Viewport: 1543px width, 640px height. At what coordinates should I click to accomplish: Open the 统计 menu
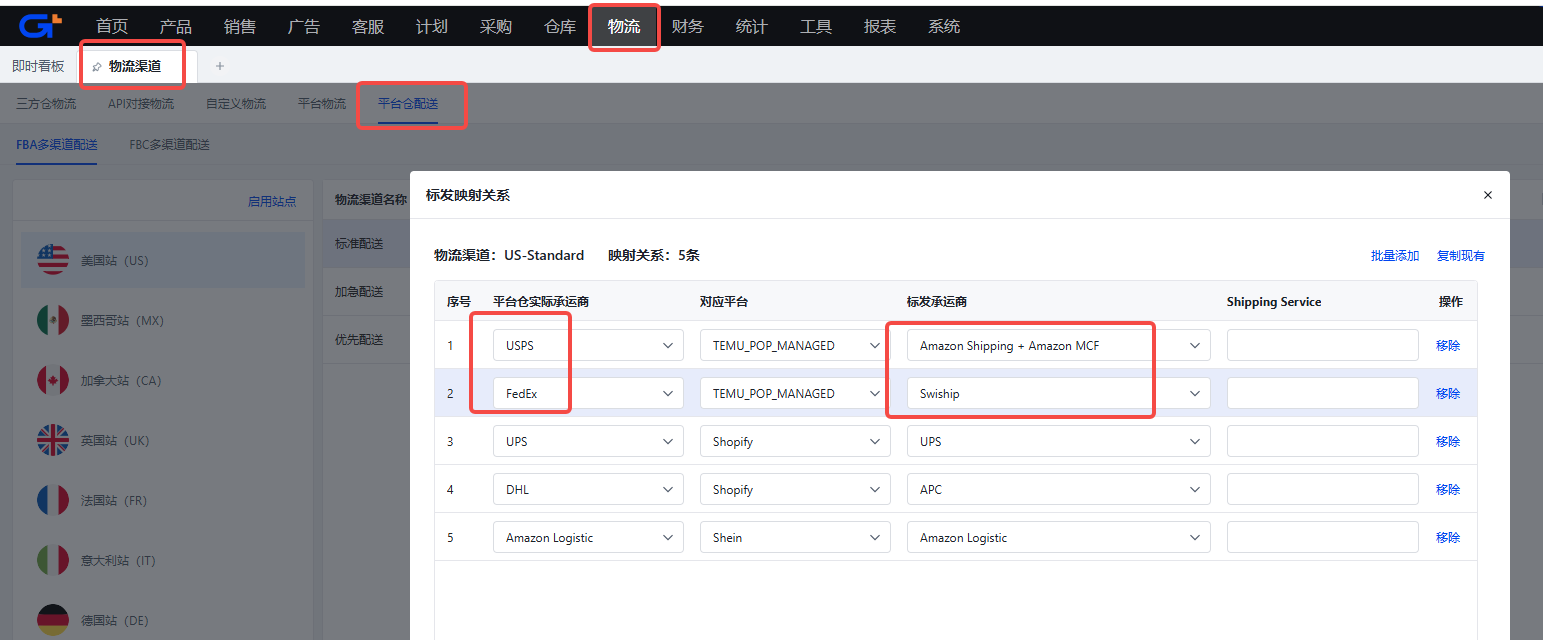(x=752, y=27)
